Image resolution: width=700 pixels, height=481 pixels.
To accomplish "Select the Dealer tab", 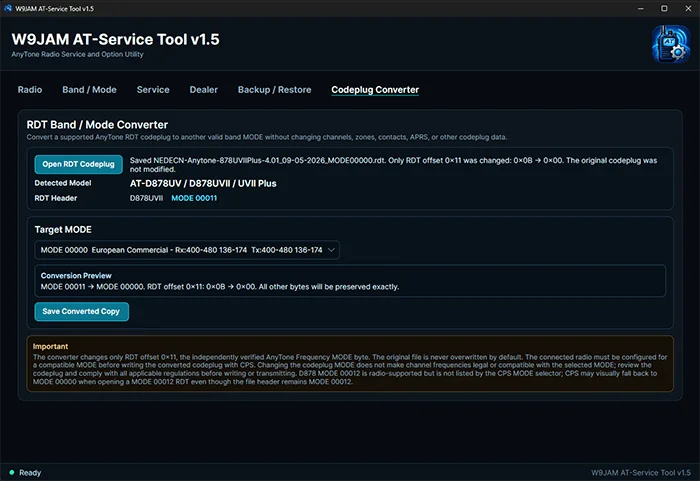I will tap(204, 90).
